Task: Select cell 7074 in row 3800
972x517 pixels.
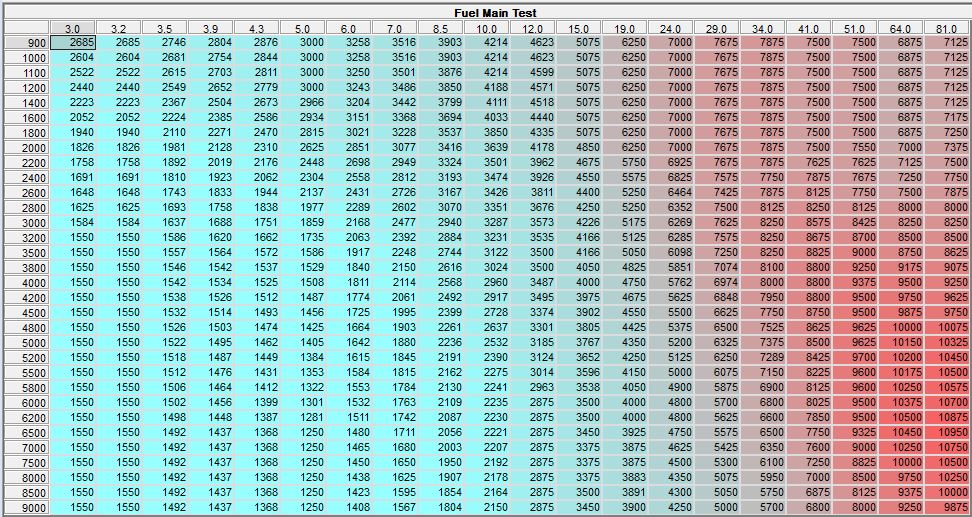Action: (717, 267)
